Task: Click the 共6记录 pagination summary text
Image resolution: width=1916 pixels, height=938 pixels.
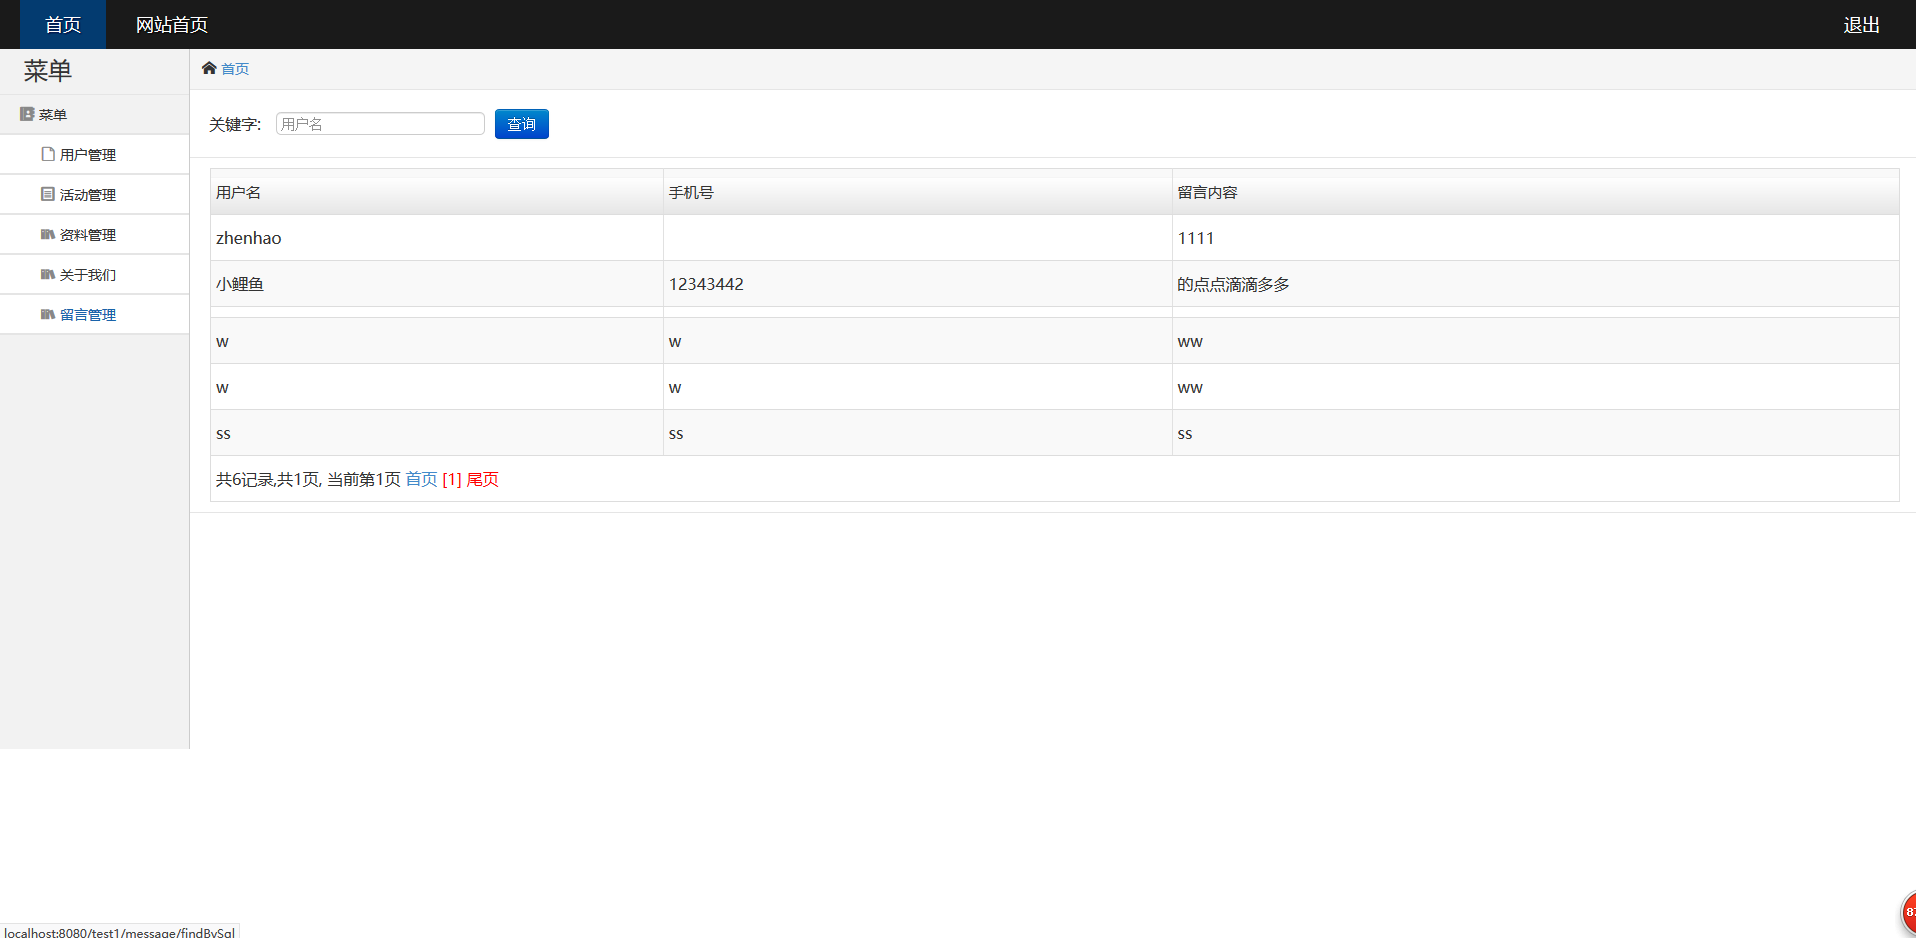Action: click(308, 479)
